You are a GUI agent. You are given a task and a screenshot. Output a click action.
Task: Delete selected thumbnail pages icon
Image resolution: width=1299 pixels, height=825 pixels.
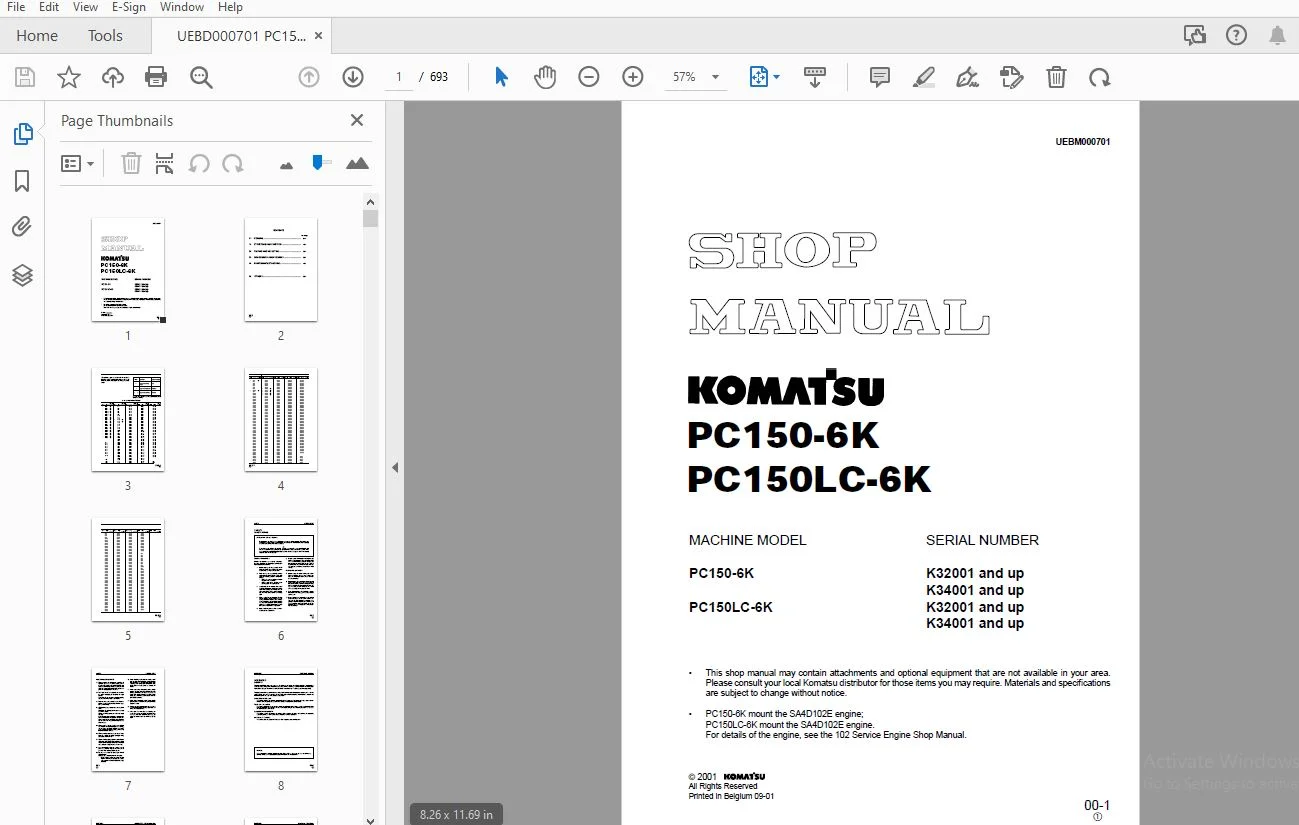(x=131, y=163)
